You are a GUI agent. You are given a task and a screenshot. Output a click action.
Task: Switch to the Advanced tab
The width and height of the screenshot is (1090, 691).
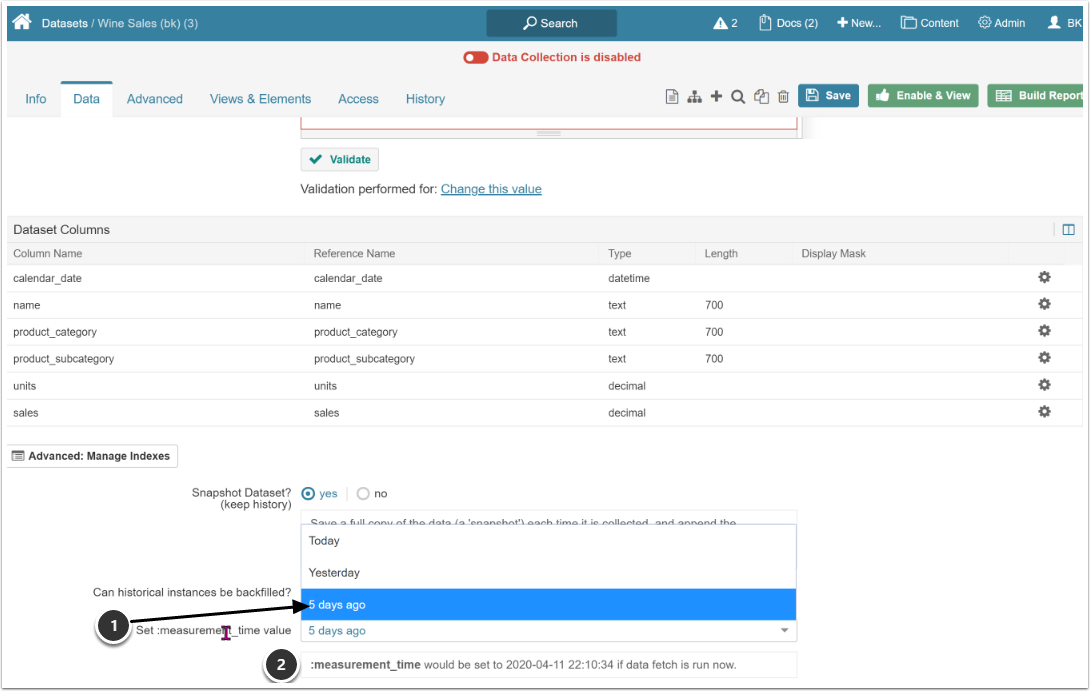[x=154, y=99]
